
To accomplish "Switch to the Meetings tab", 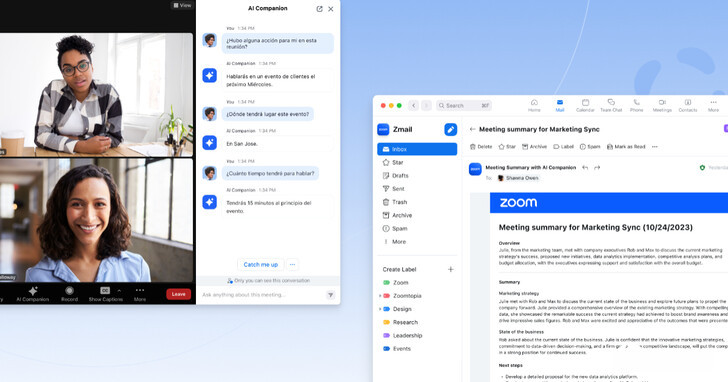I will tap(662, 105).
